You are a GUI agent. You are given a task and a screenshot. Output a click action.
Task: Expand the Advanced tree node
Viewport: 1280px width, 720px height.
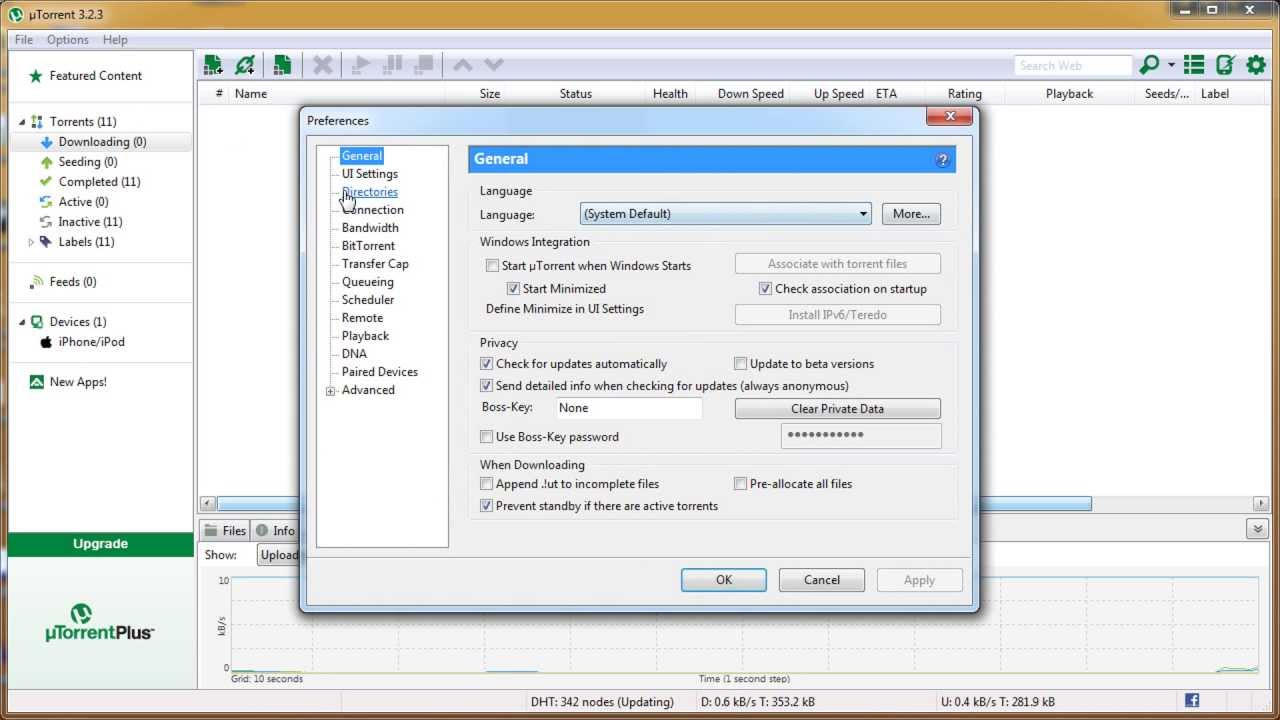click(x=331, y=391)
